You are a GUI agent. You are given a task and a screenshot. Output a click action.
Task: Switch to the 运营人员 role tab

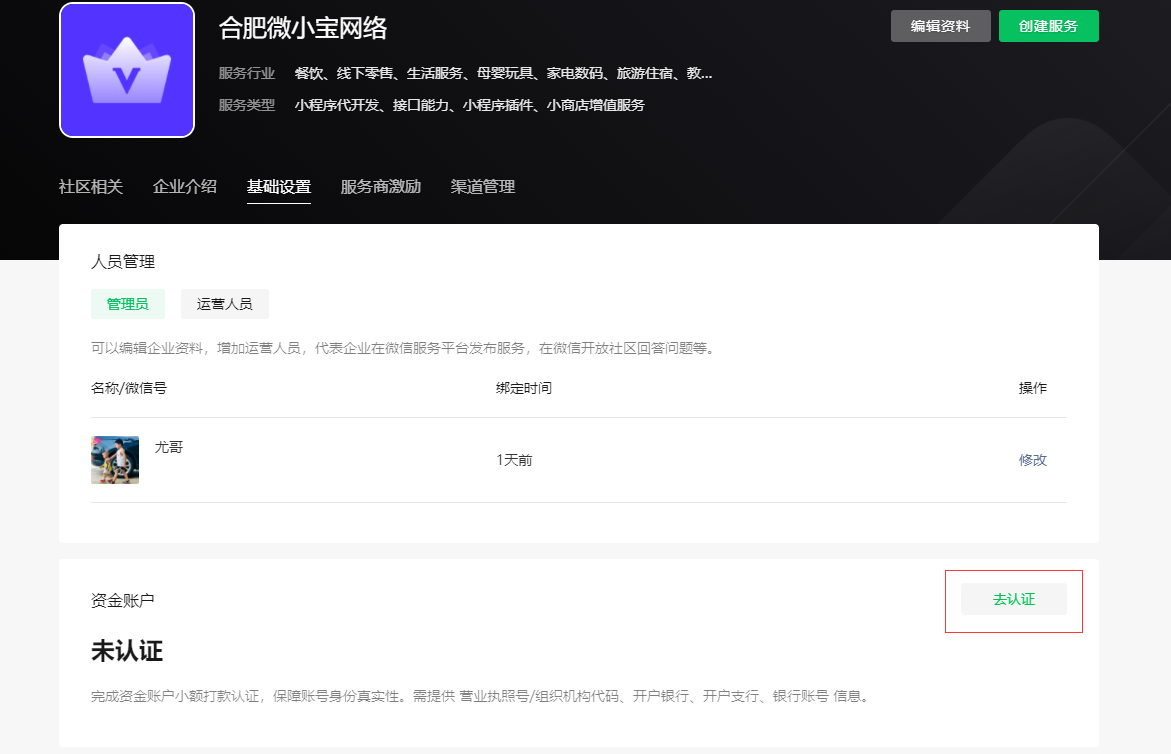point(224,304)
